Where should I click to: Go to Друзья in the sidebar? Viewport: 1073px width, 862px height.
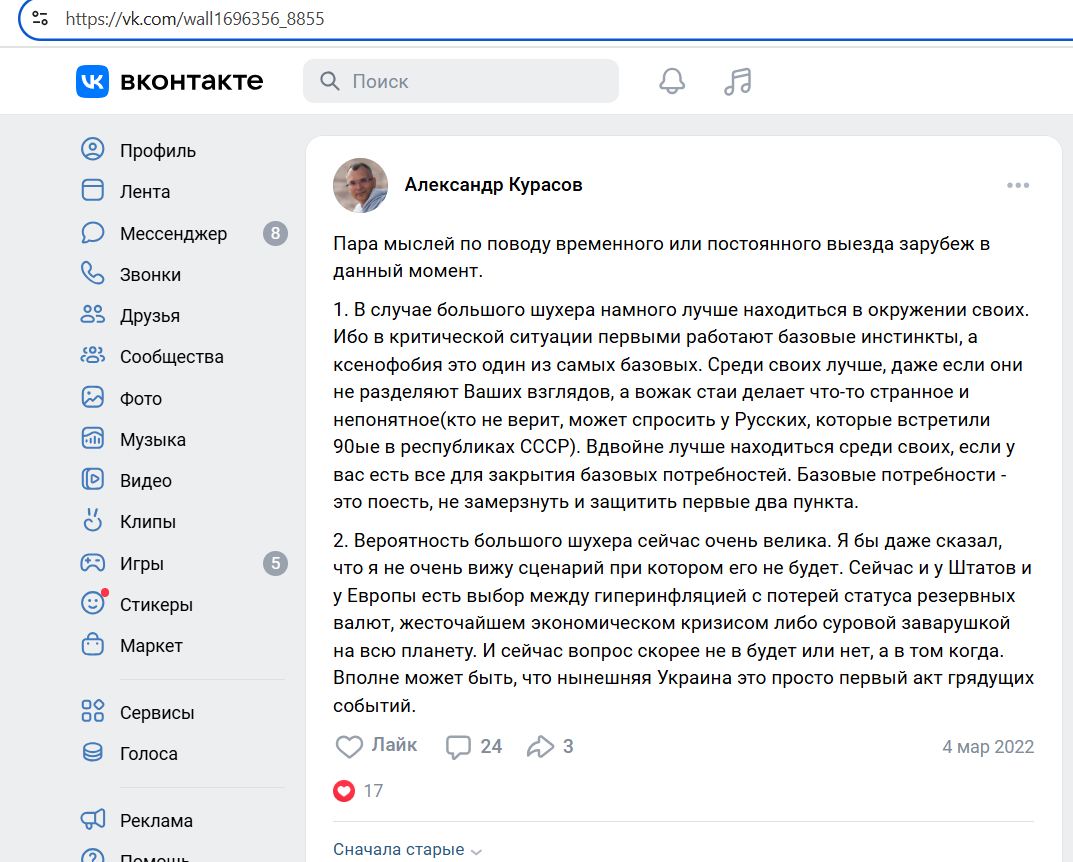coord(149,316)
